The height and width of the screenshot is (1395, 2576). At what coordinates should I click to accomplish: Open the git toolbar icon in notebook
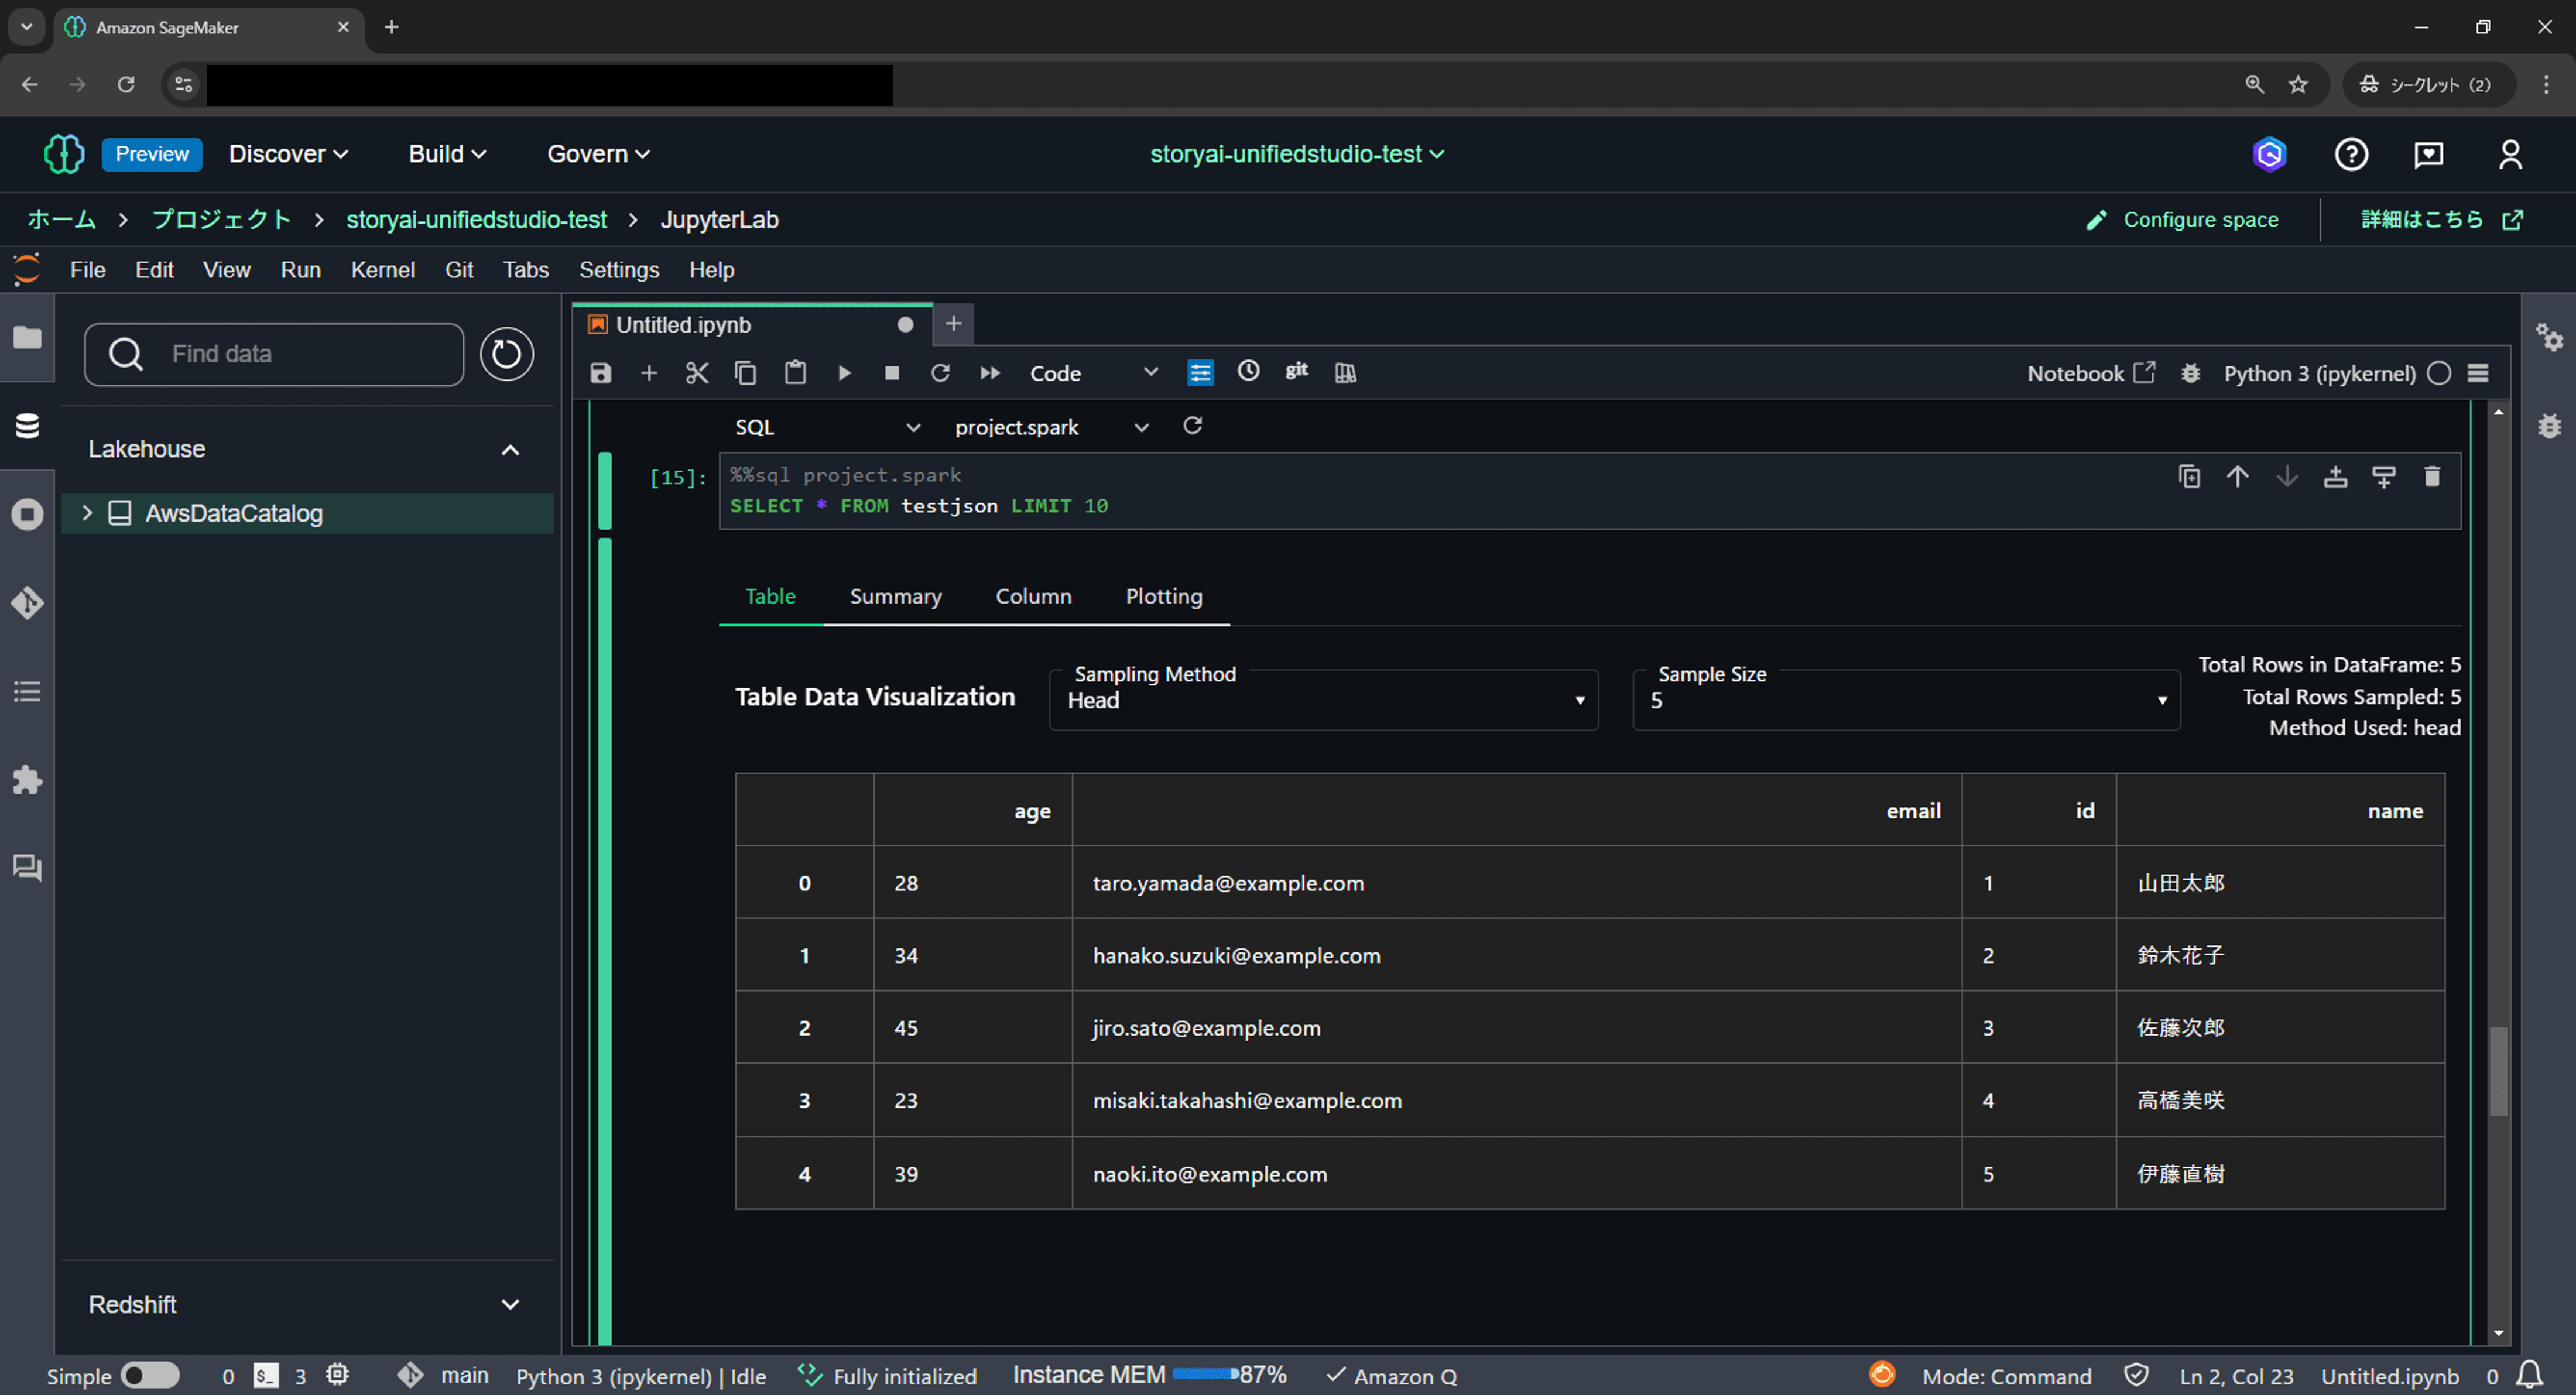coord(1297,372)
